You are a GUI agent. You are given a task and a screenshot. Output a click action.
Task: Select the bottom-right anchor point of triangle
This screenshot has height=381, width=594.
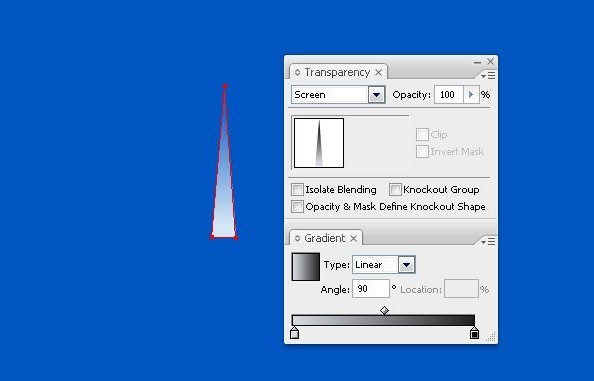236,237
